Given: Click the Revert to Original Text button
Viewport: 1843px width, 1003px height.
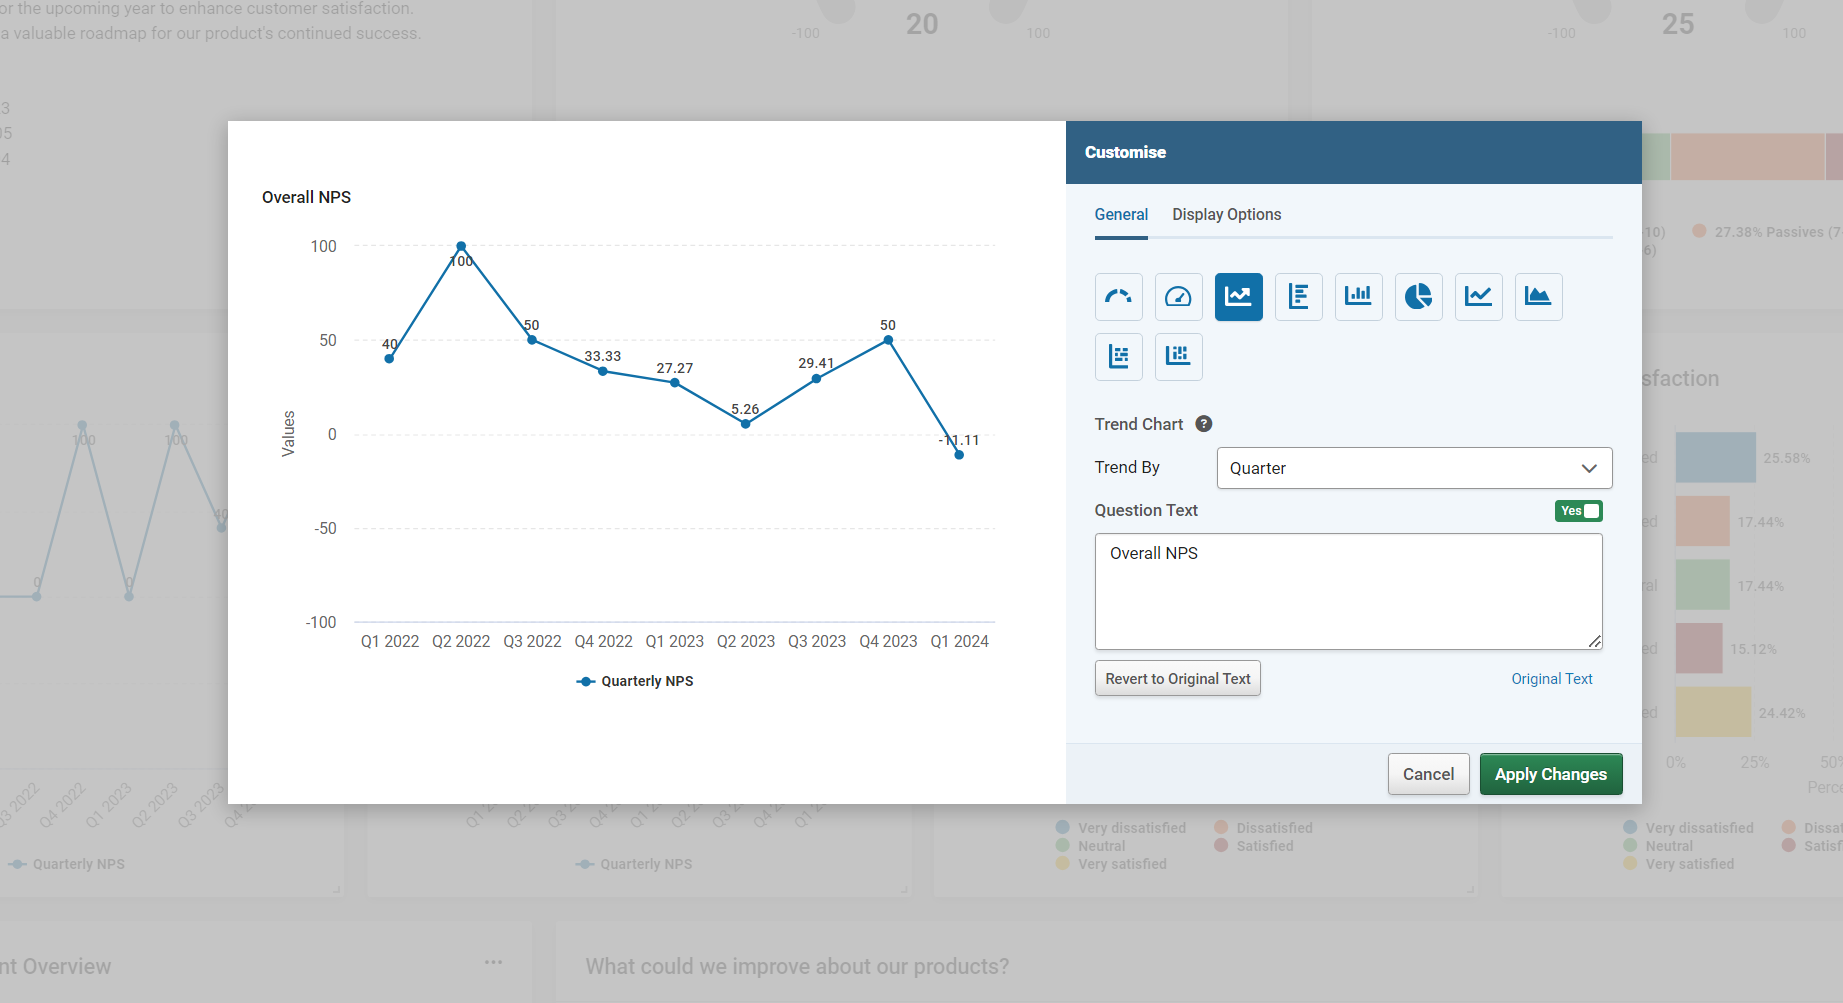Looking at the screenshot, I should (1177, 679).
